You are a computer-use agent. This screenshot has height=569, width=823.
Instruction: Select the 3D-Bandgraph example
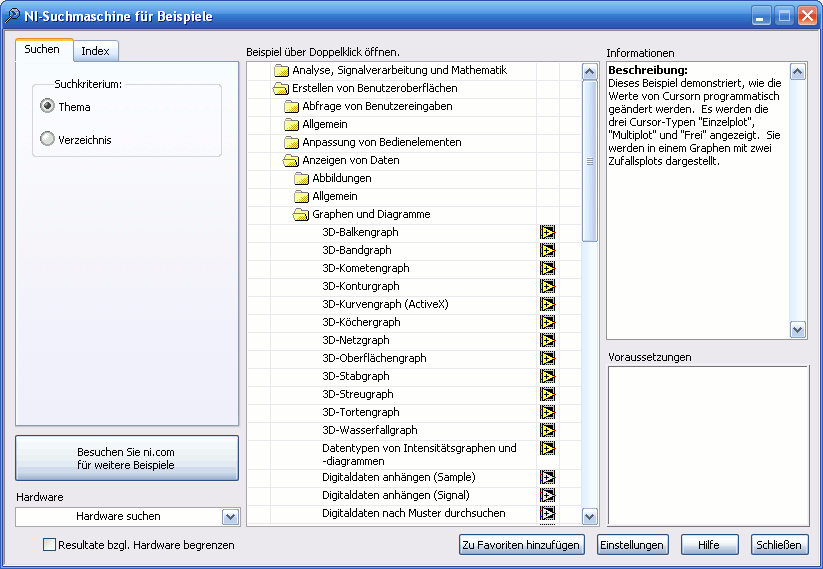357,250
